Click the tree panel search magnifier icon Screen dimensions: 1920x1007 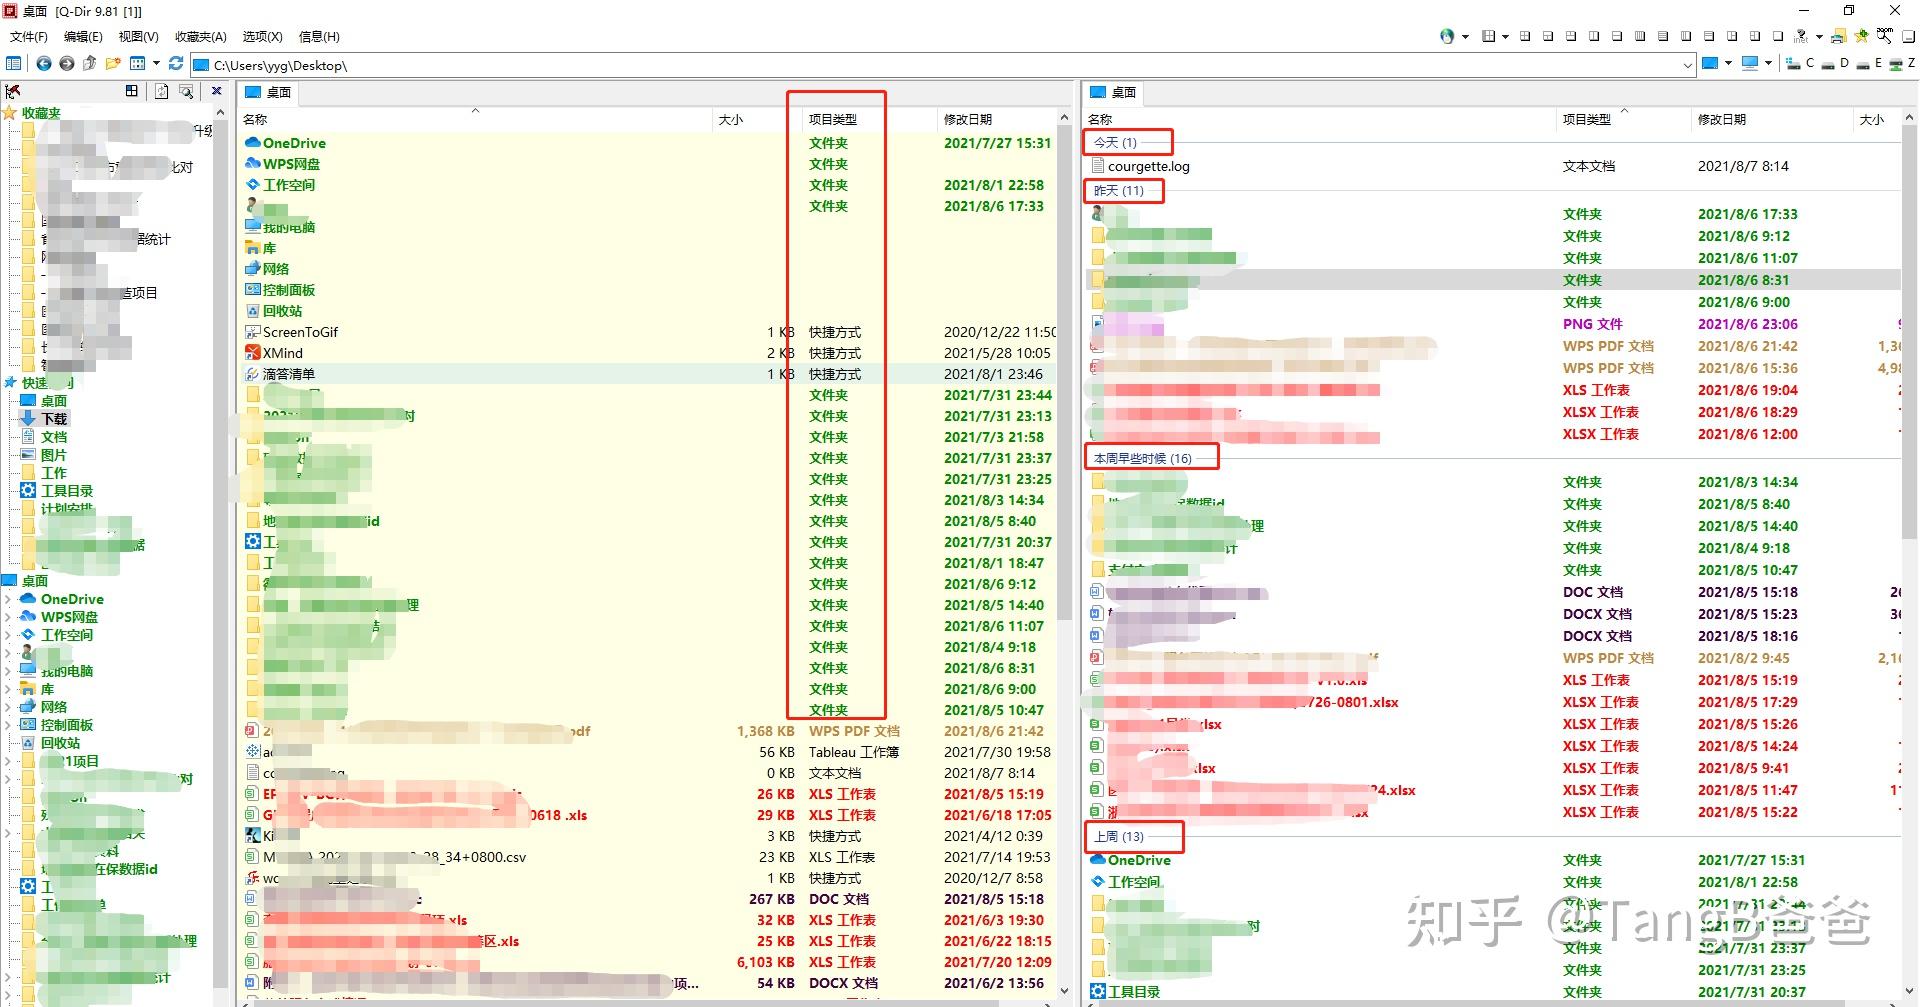tap(186, 91)
